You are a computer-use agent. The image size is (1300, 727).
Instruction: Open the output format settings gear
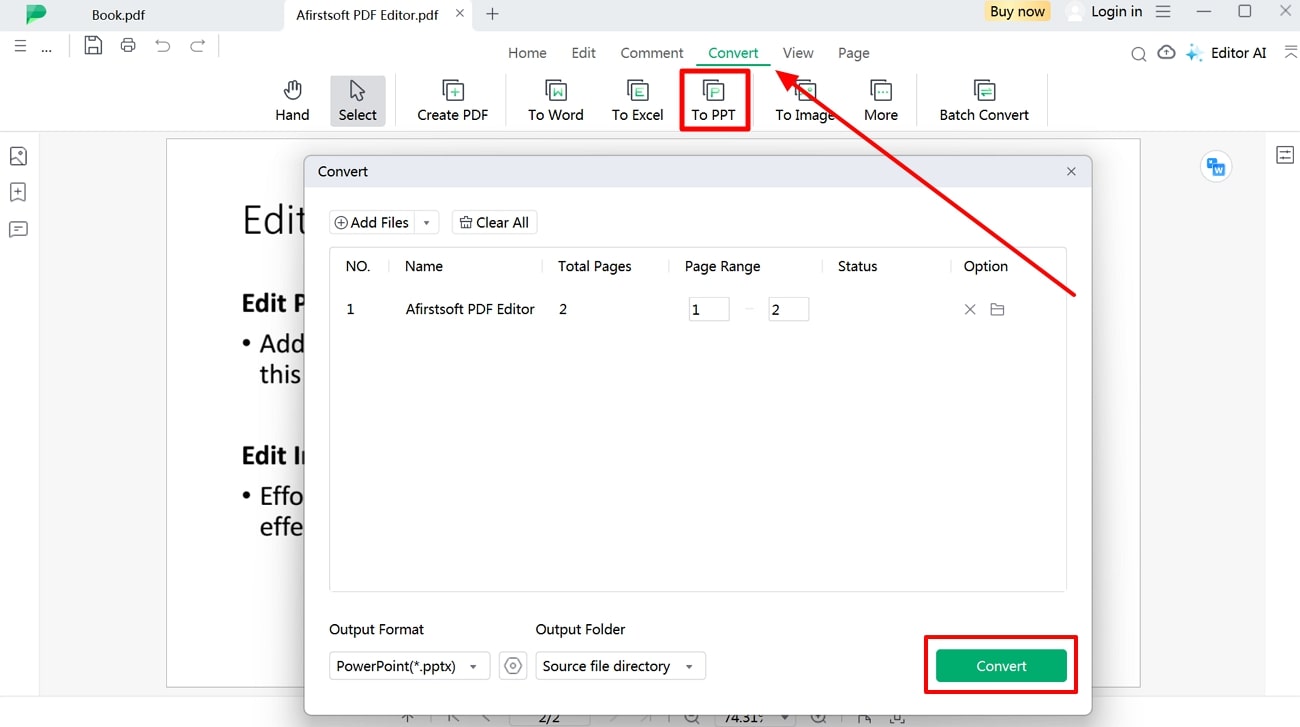coord(513,666)
